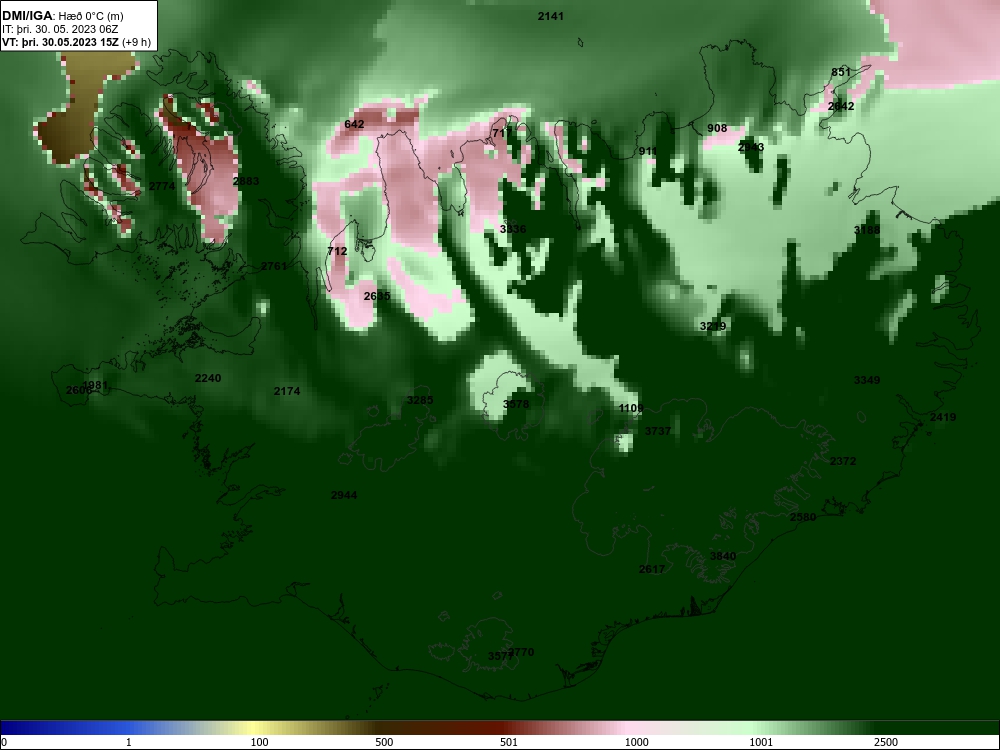Pick the map value 2943
The image size is (1000, 750).
(751, 147)
